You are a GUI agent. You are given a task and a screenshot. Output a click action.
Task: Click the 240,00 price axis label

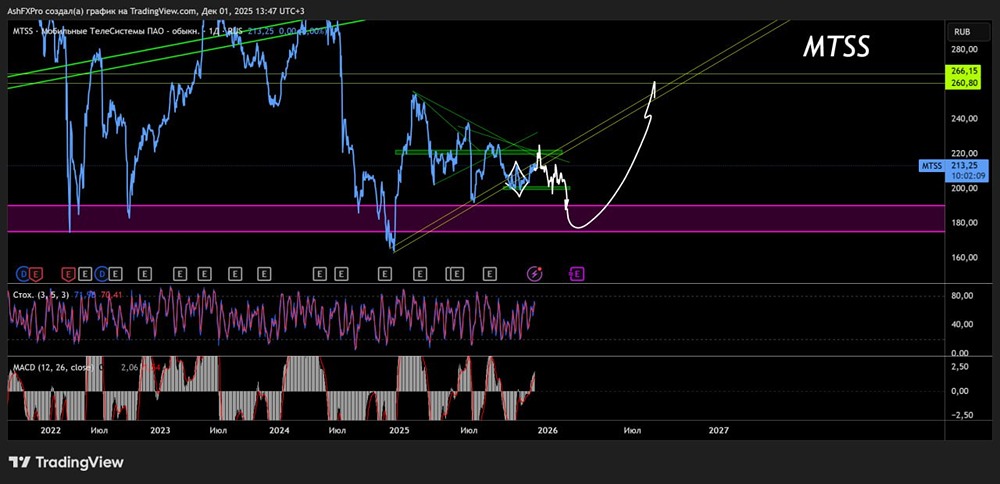(964, 119)
